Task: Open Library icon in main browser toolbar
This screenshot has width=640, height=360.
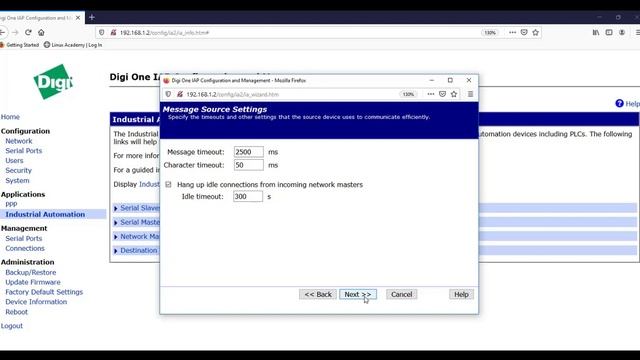Action: pos(596,32)
